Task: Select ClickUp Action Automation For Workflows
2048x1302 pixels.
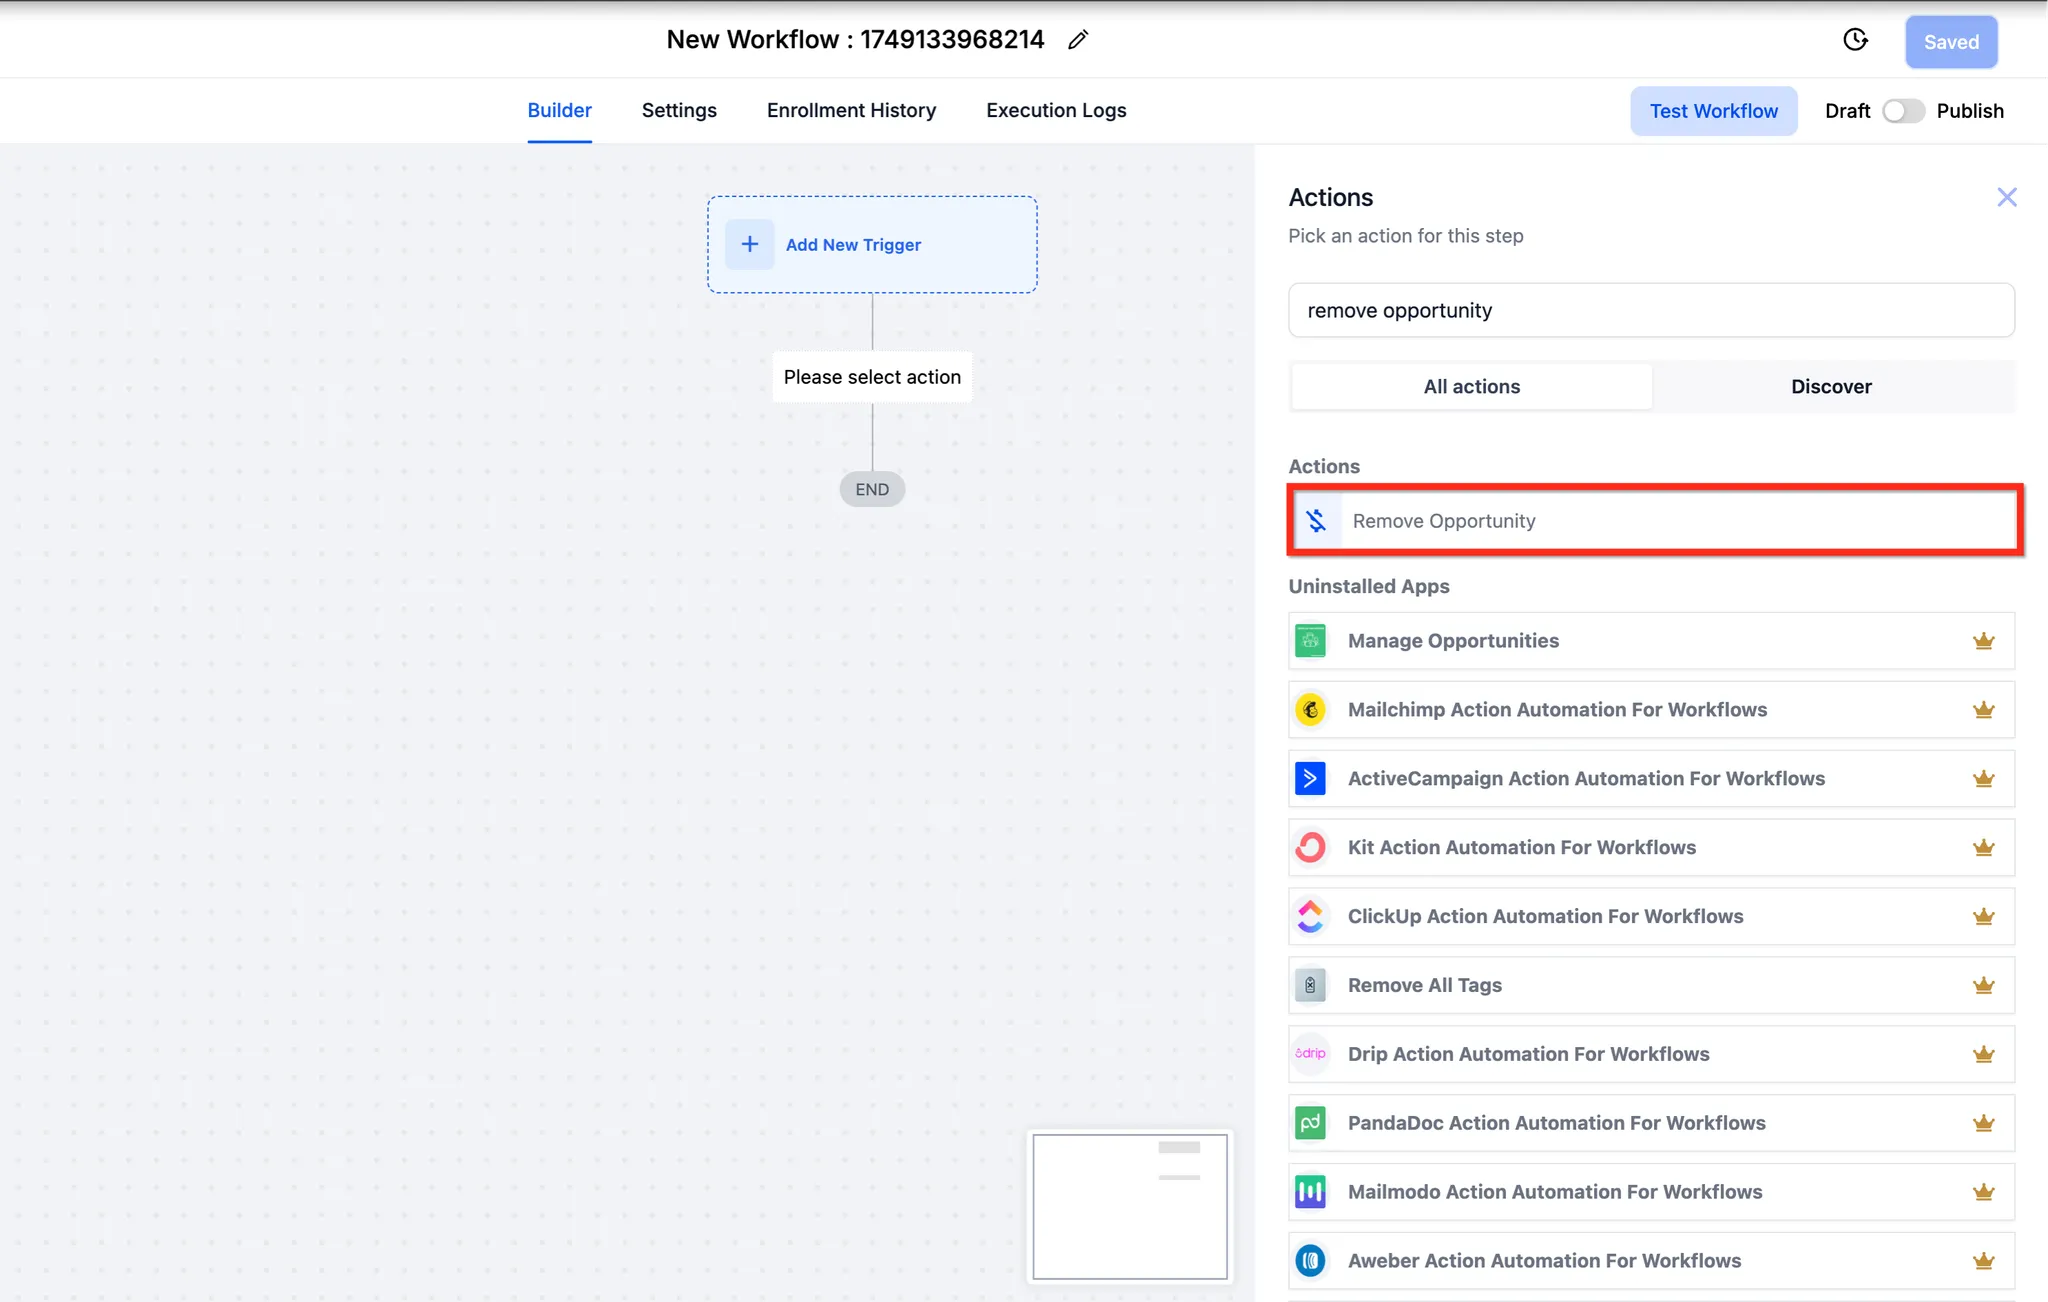Action: (x=1545, y=916)
